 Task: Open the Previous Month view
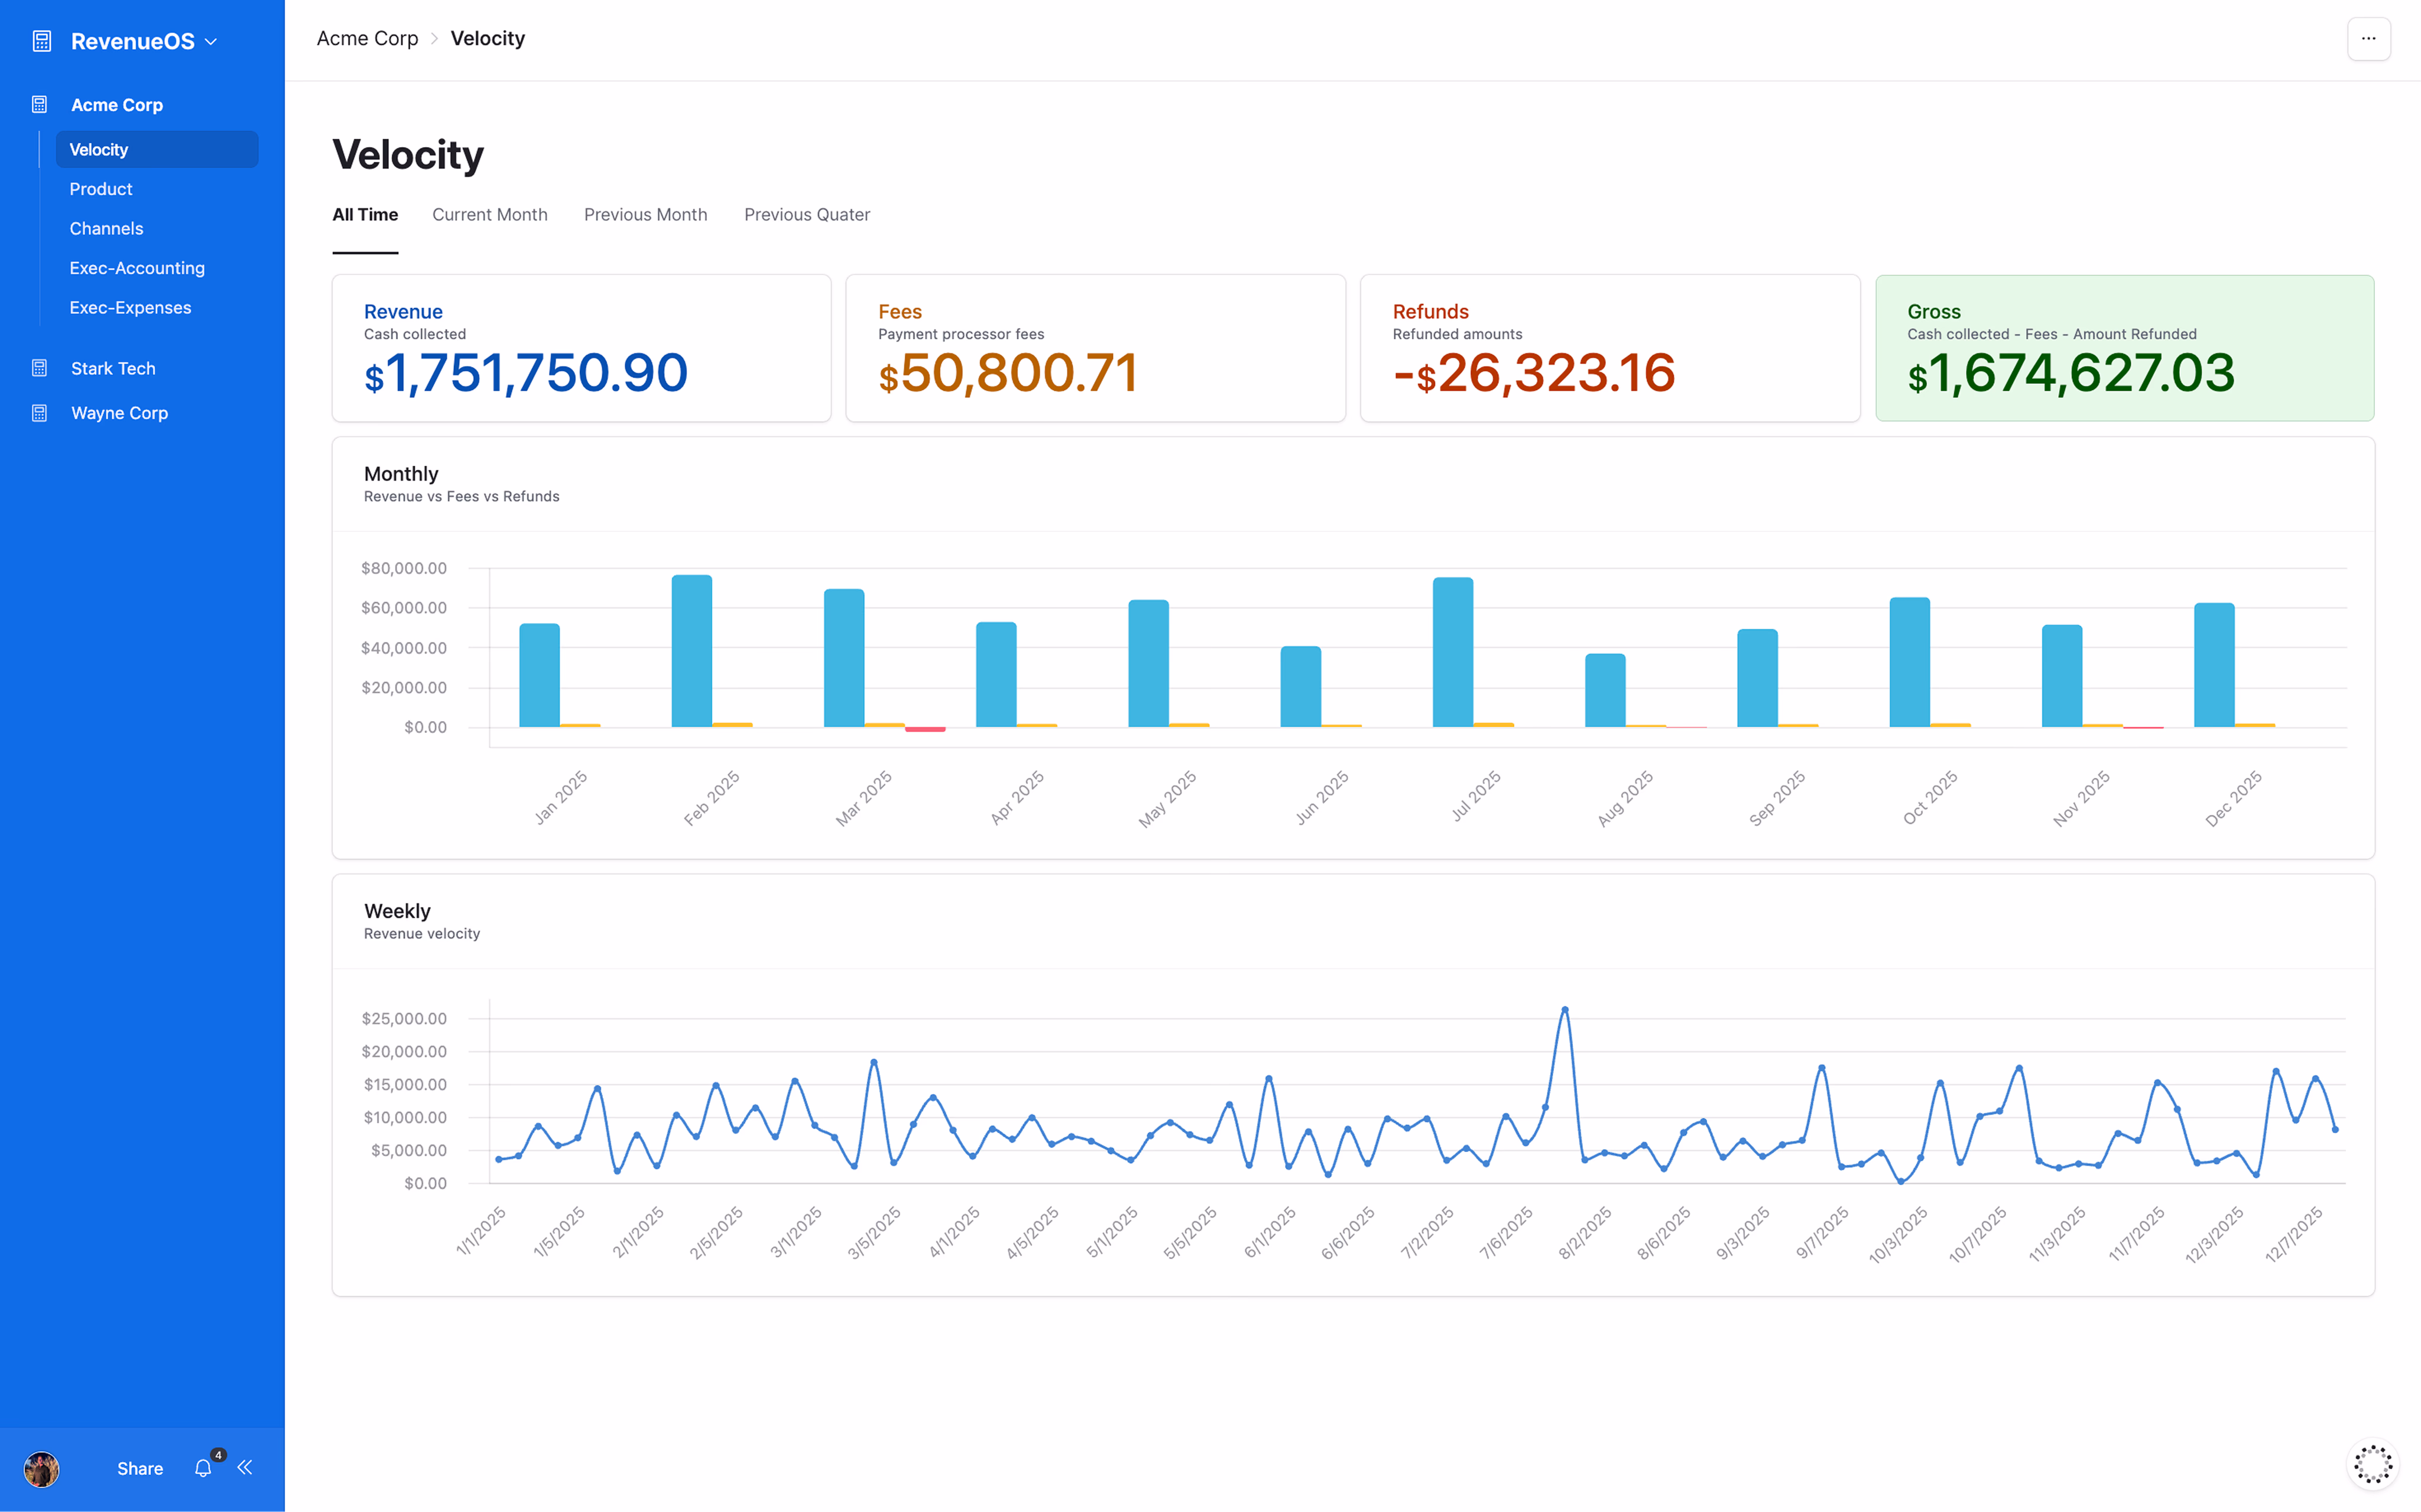coord(645,214)
